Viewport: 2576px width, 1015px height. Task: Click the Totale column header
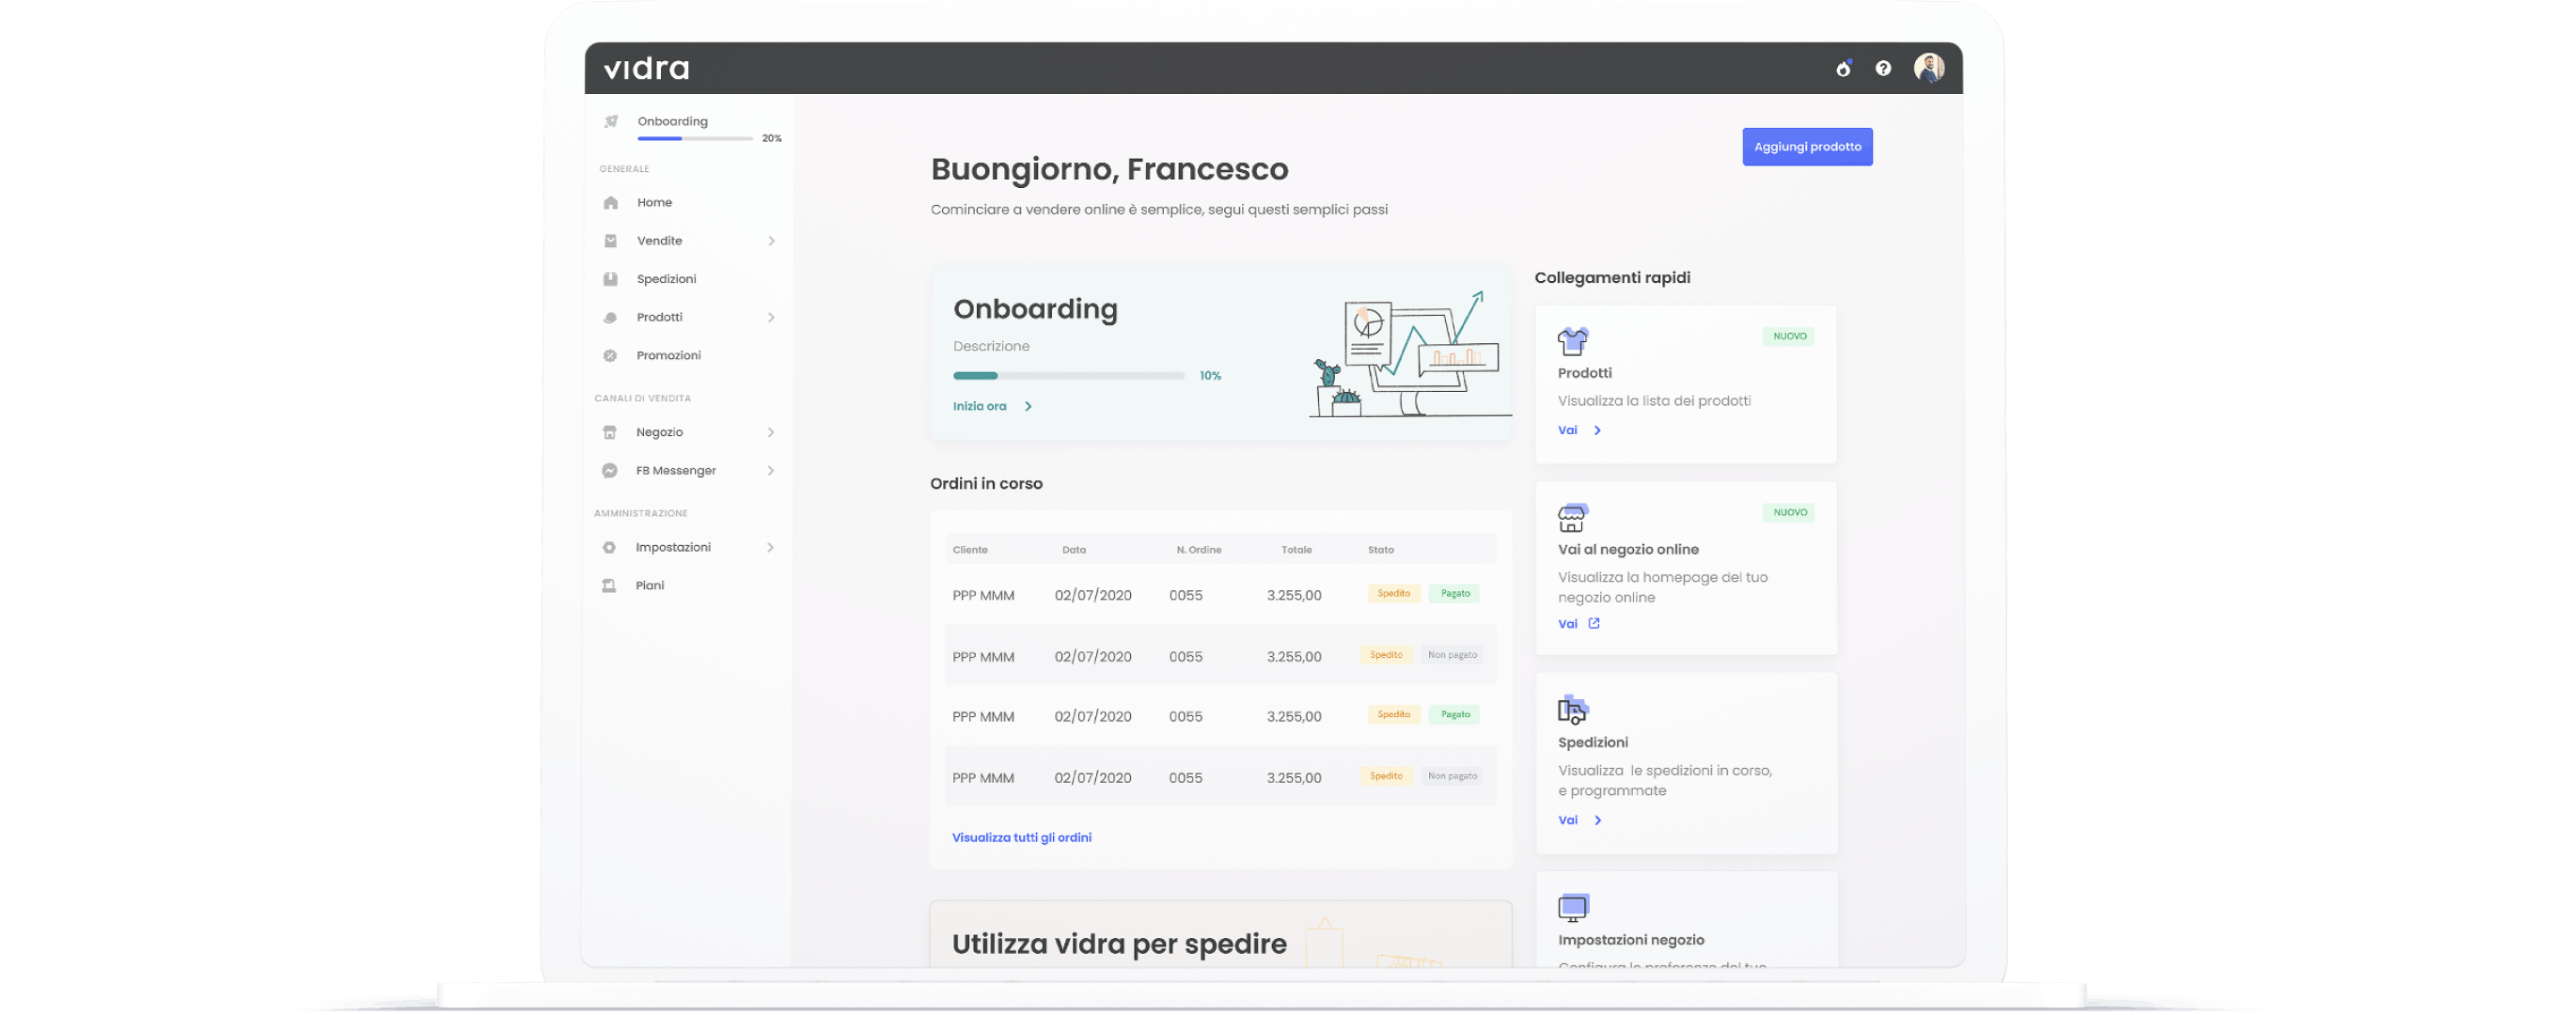(x=1296, y=550)
